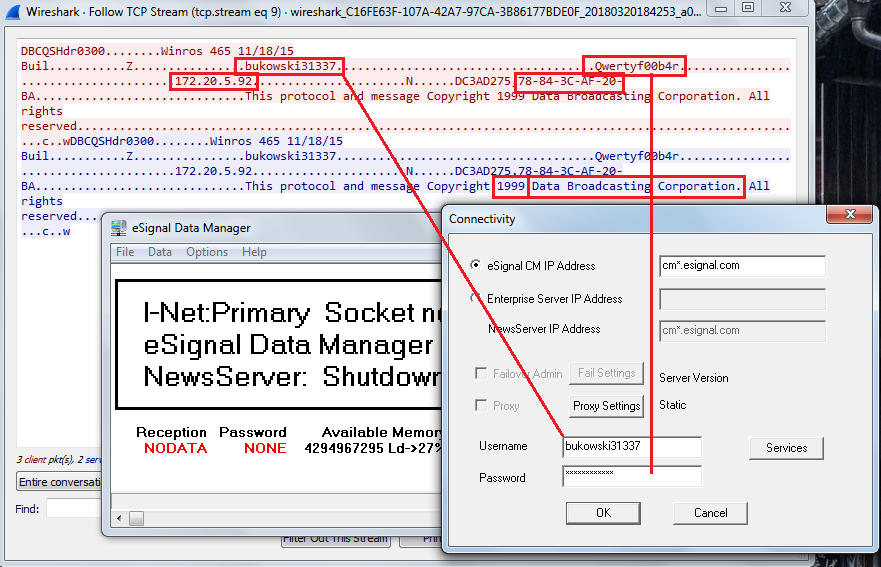
Task: Select the eSignal CM IP Address radio button
Action: (475, 265)
